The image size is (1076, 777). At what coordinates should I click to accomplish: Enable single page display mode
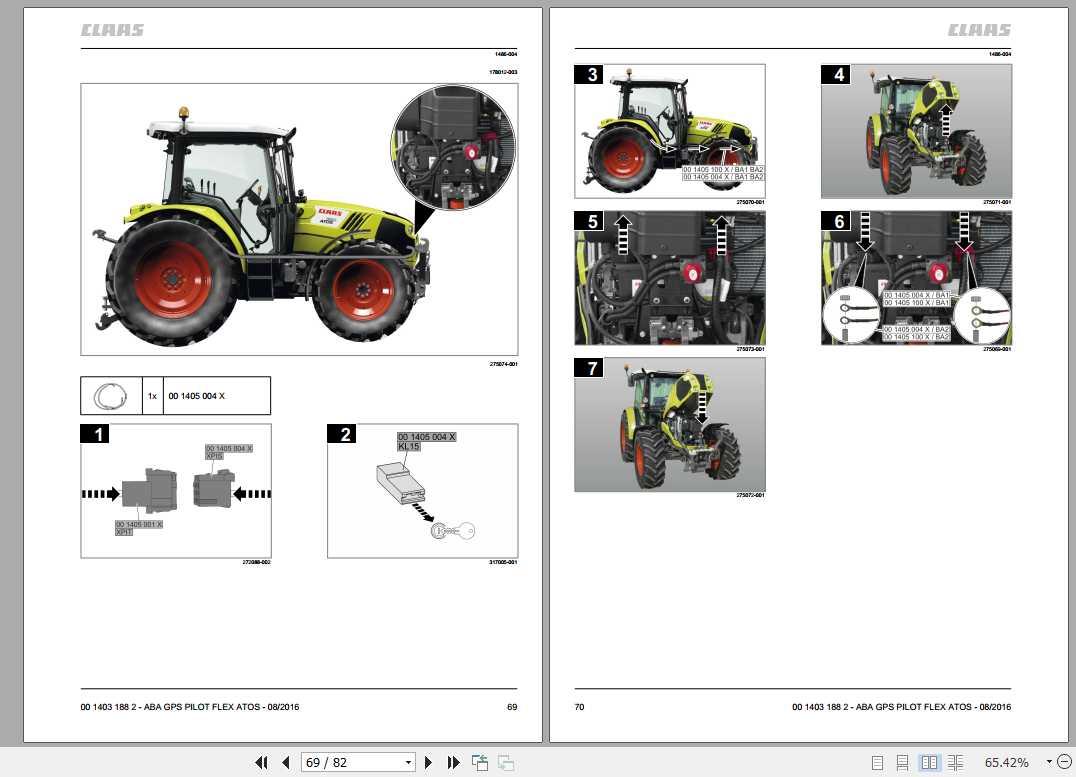(x=879, y=761)
